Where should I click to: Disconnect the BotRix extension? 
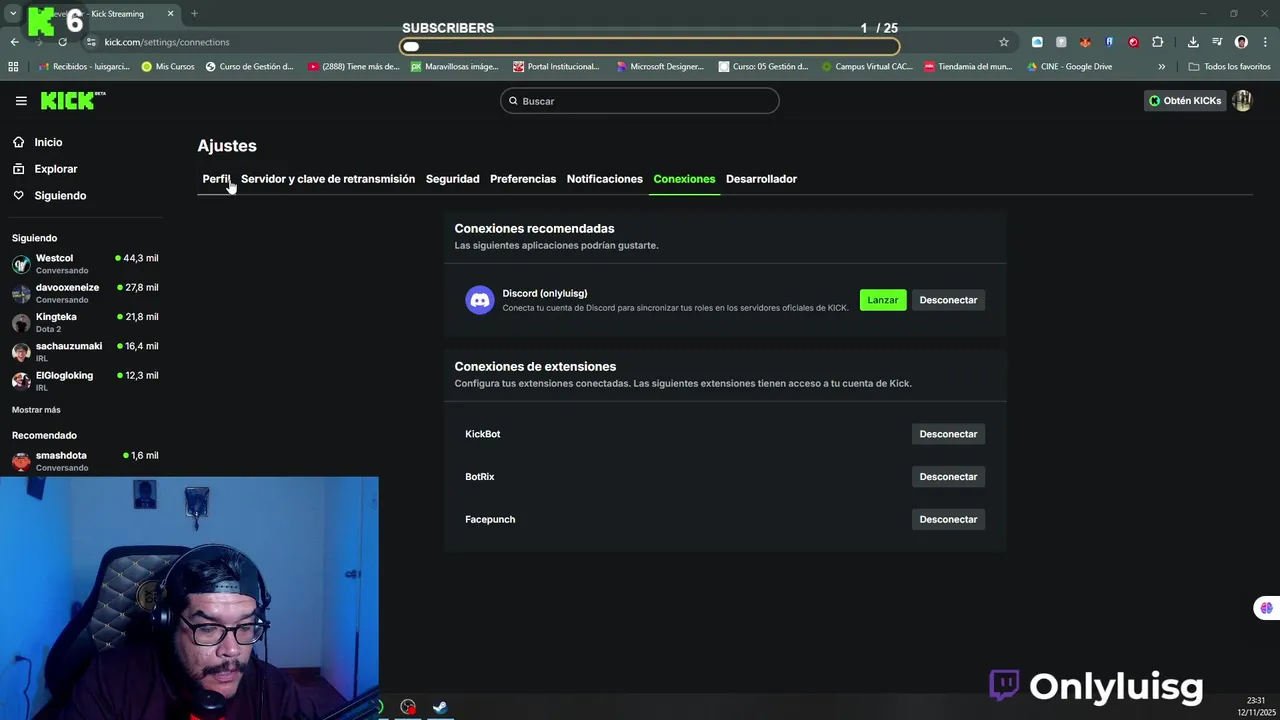948,477
